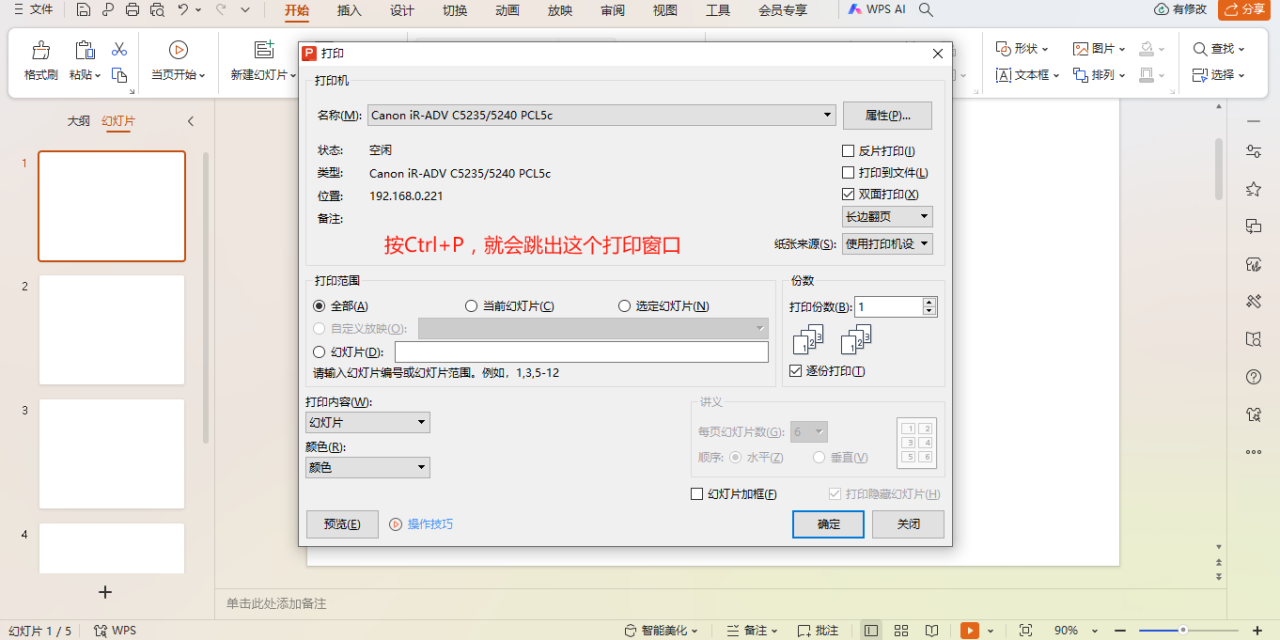This screenshot has width=1280, height=640.
Task: Switch to the 插入 ribbon tab
Action: point(351,11)
